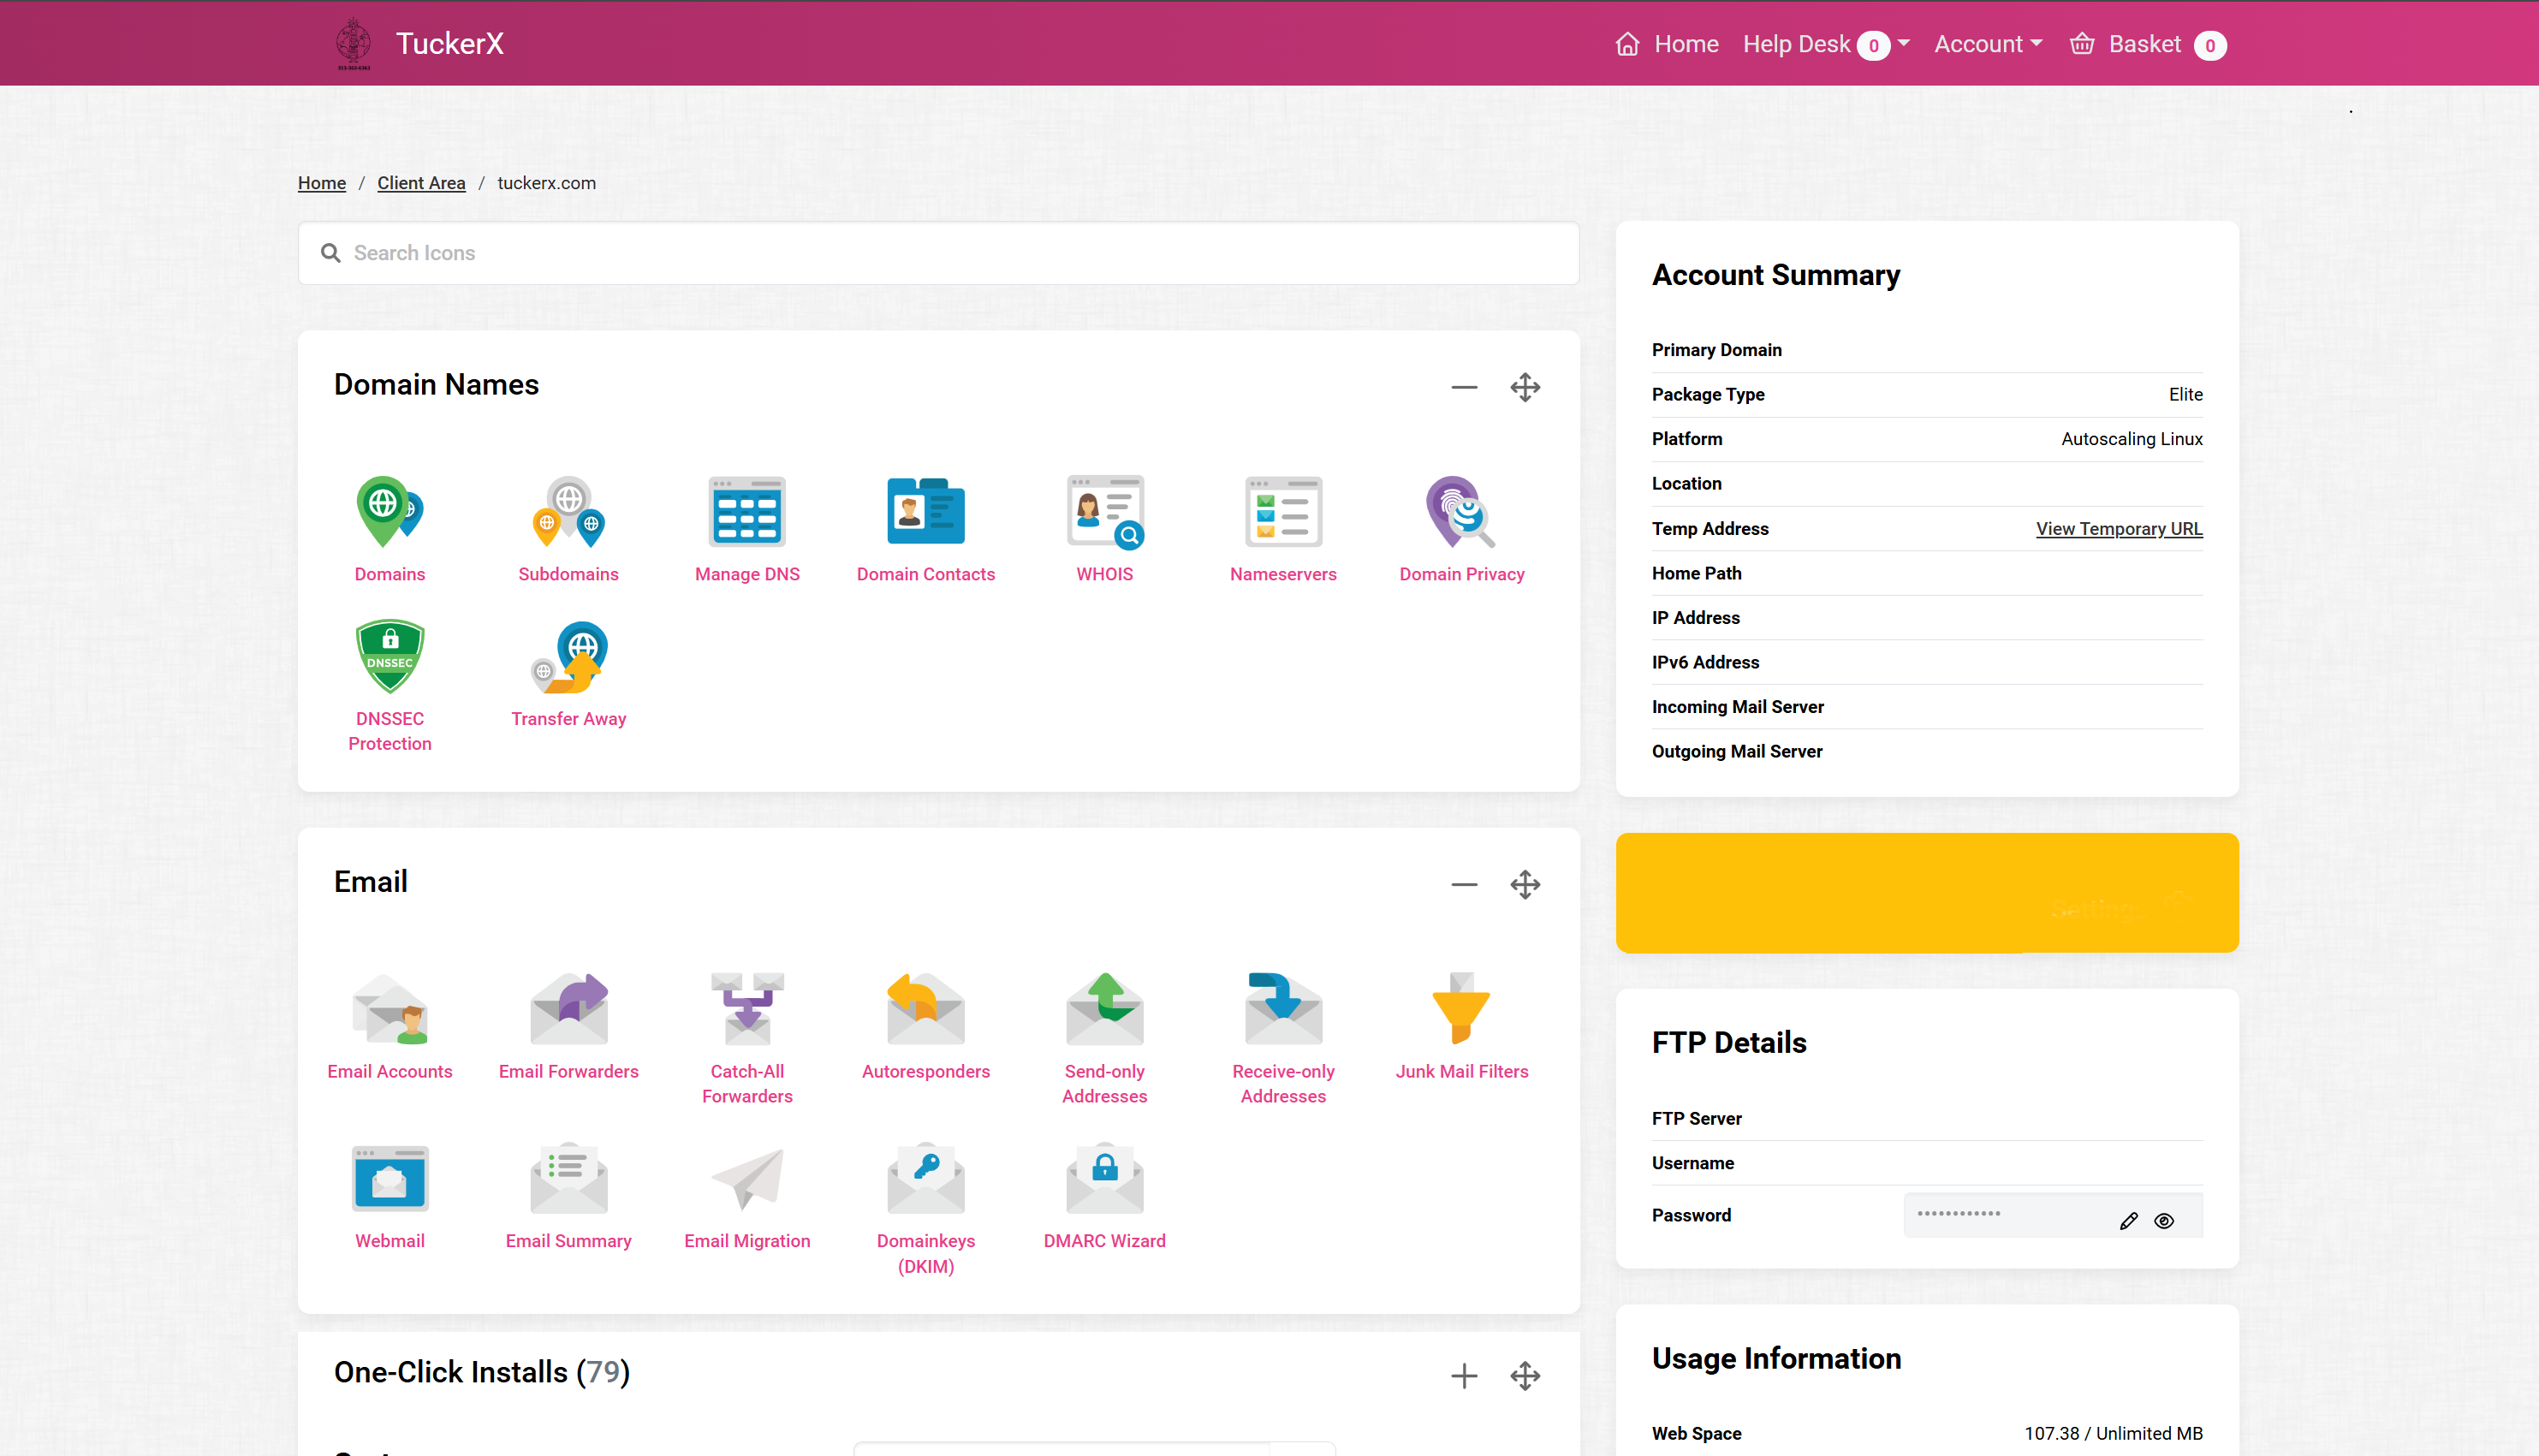
Task: Open Nameservers settings
Action: (x=1283, y=529)
